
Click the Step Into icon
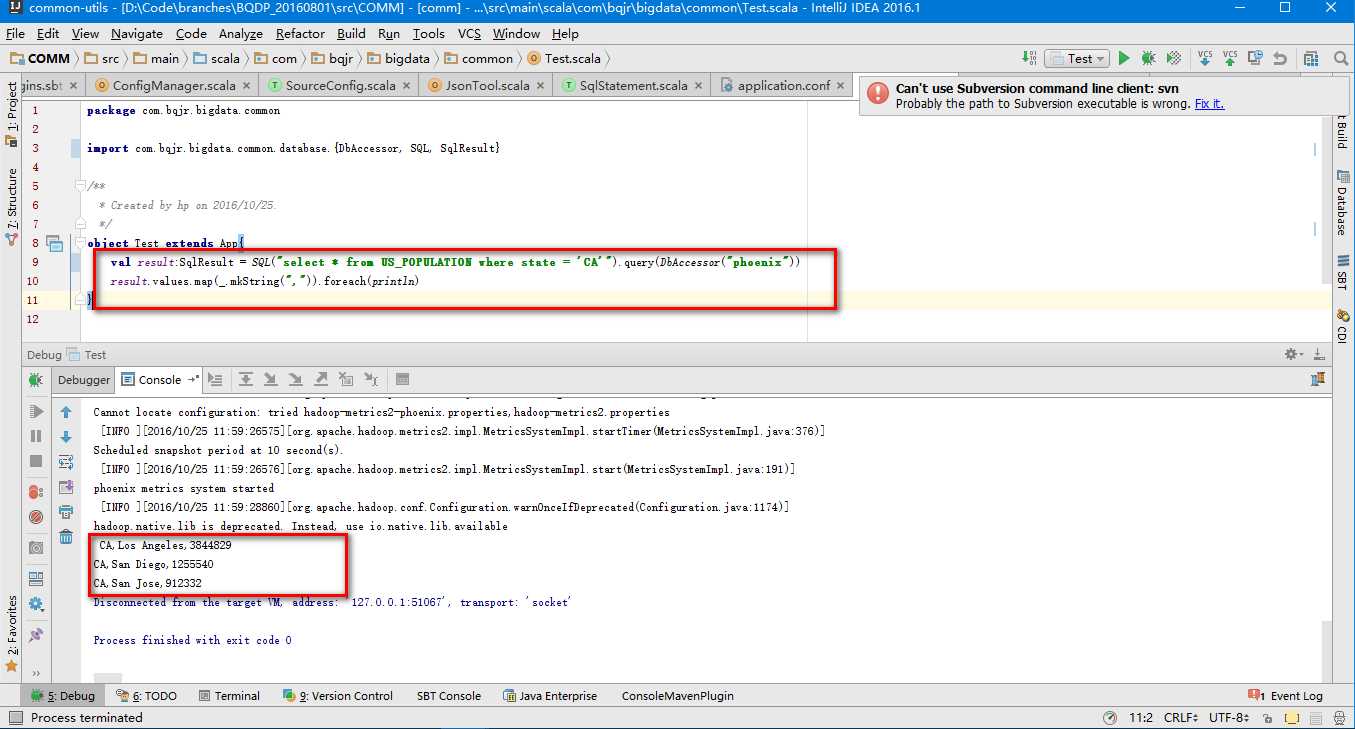coord(271,380)
